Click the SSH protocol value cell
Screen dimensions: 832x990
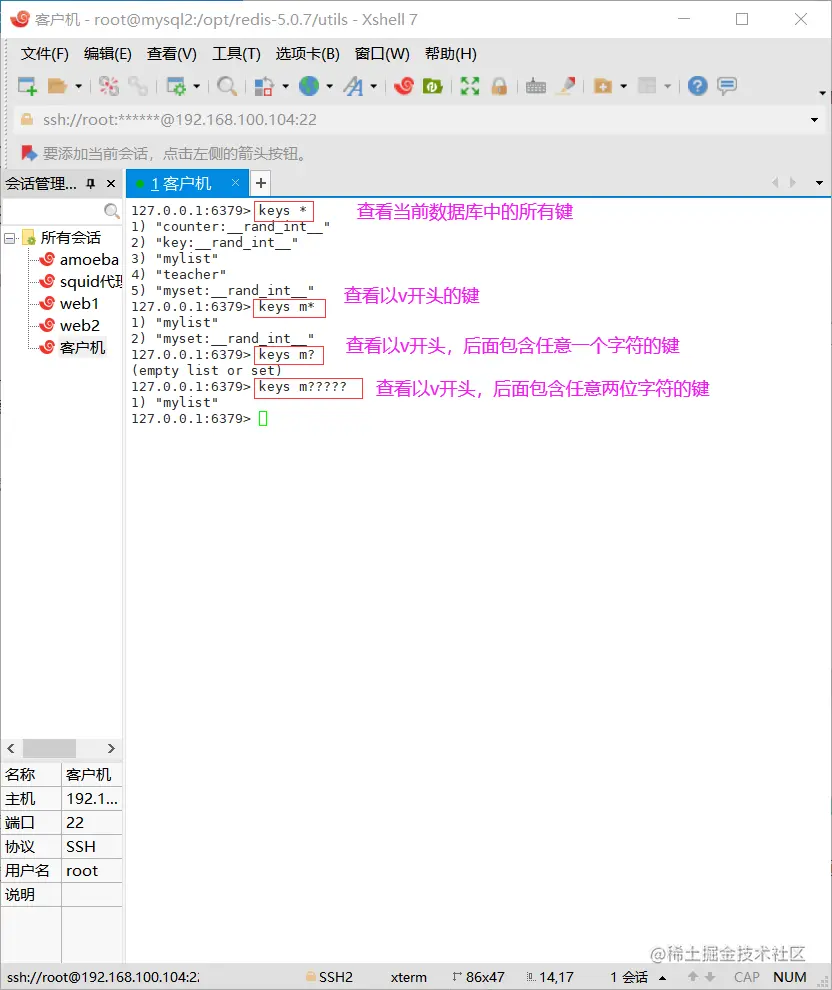tap(92, 847)
